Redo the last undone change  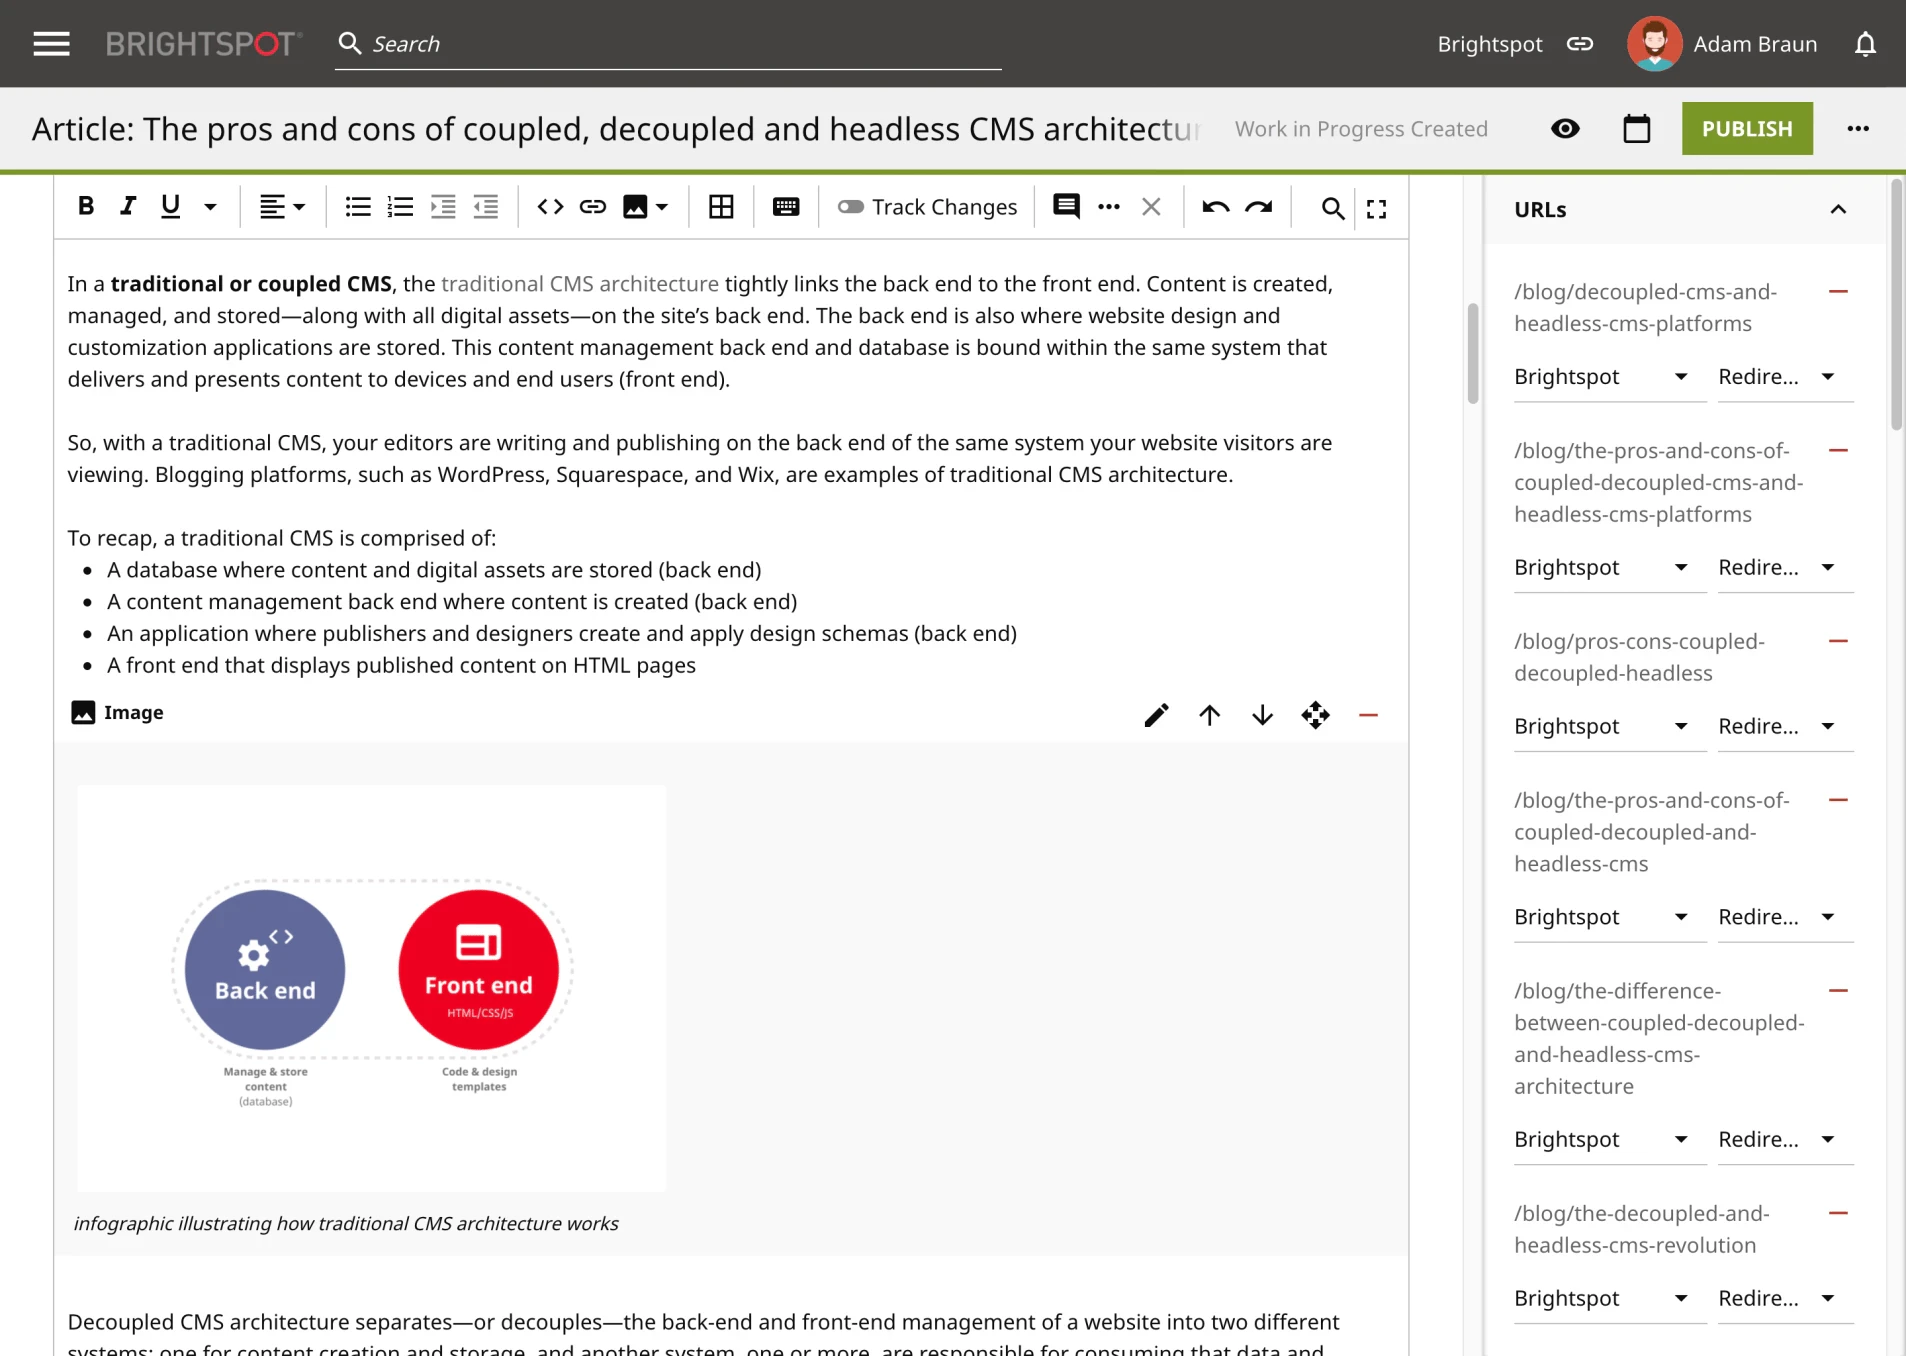click(x=1259, y=206)
